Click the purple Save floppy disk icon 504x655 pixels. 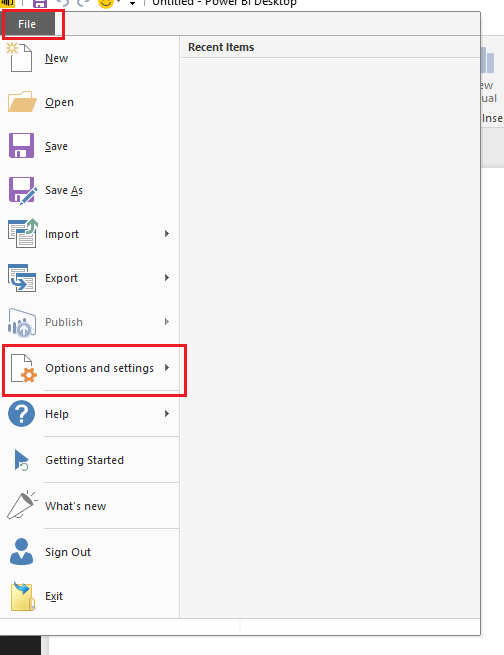click(x=21, y=146)
